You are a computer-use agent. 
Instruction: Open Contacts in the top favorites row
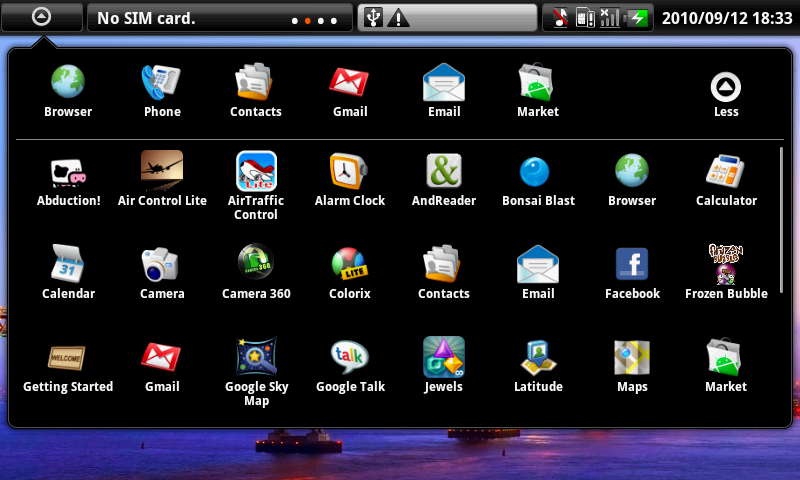(x=256, y=91)
